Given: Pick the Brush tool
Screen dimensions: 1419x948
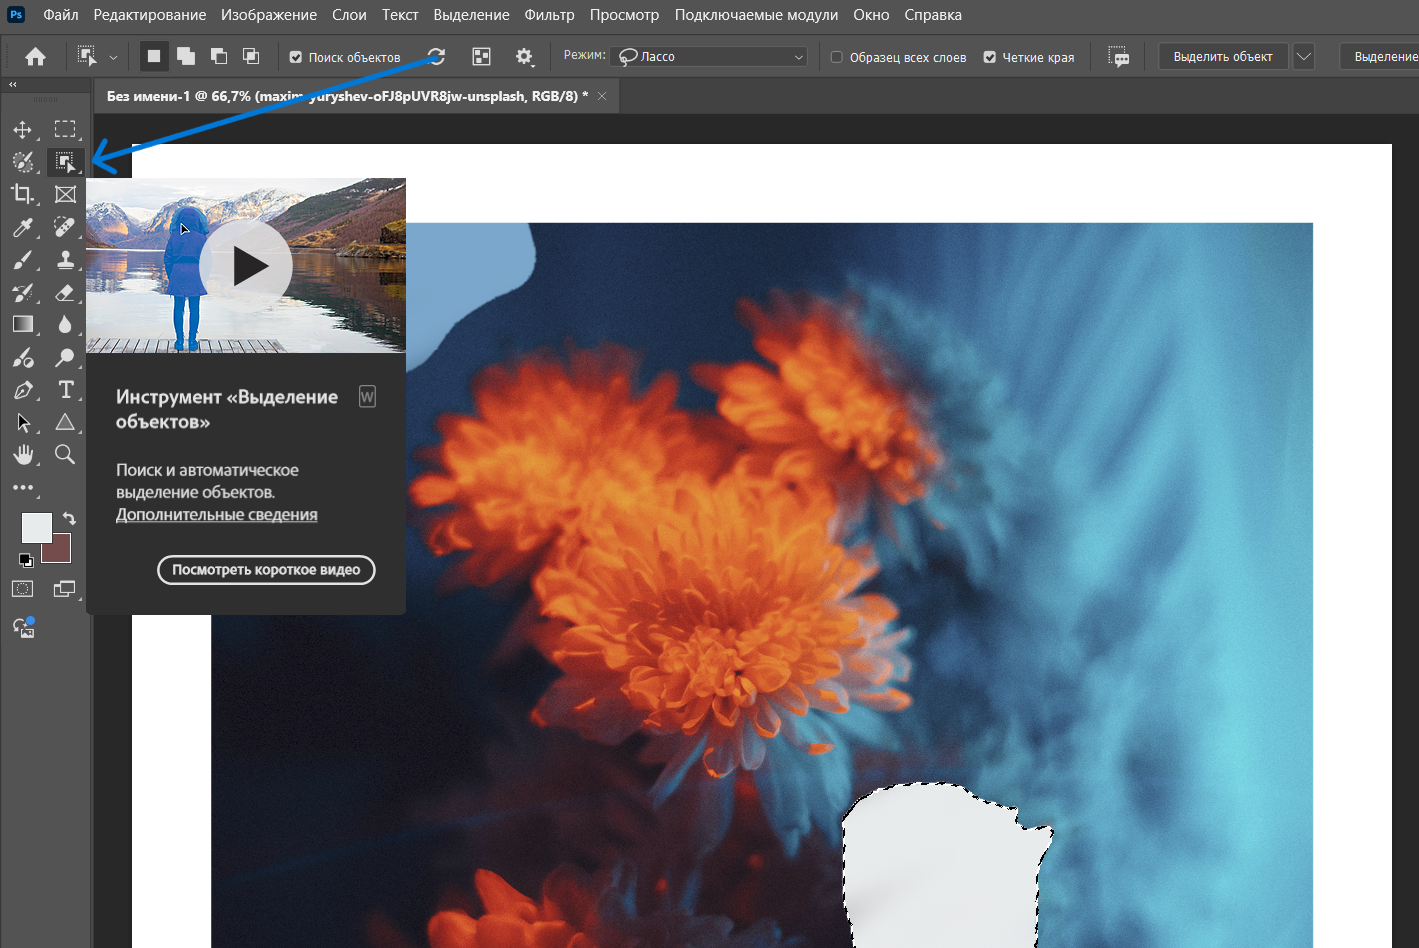Looking at the screenshot, I should tap(22, 261).
